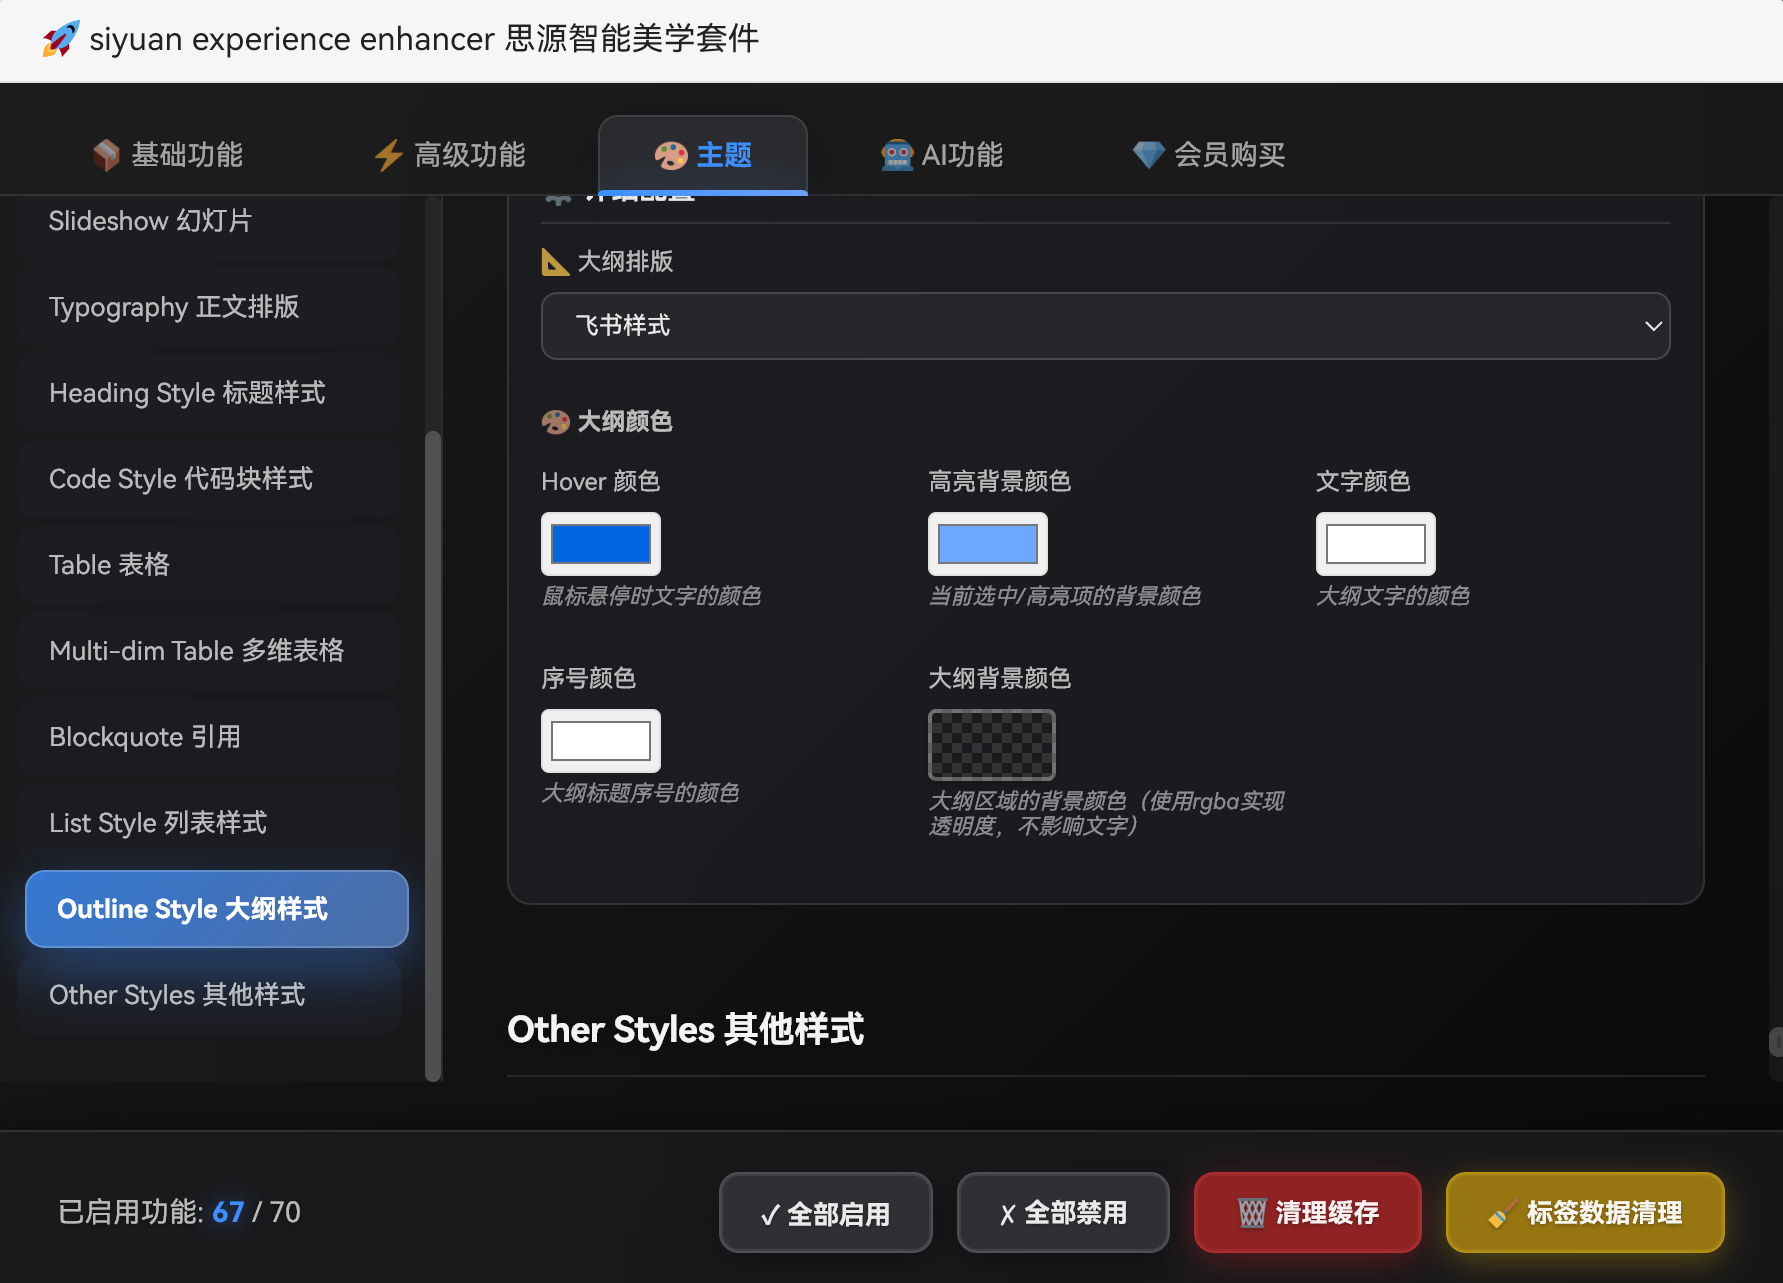Viewport: 1783px width, 1283px height.
Task: Click the package icon beside 基础功能
Action: click(x=106, y=155)
